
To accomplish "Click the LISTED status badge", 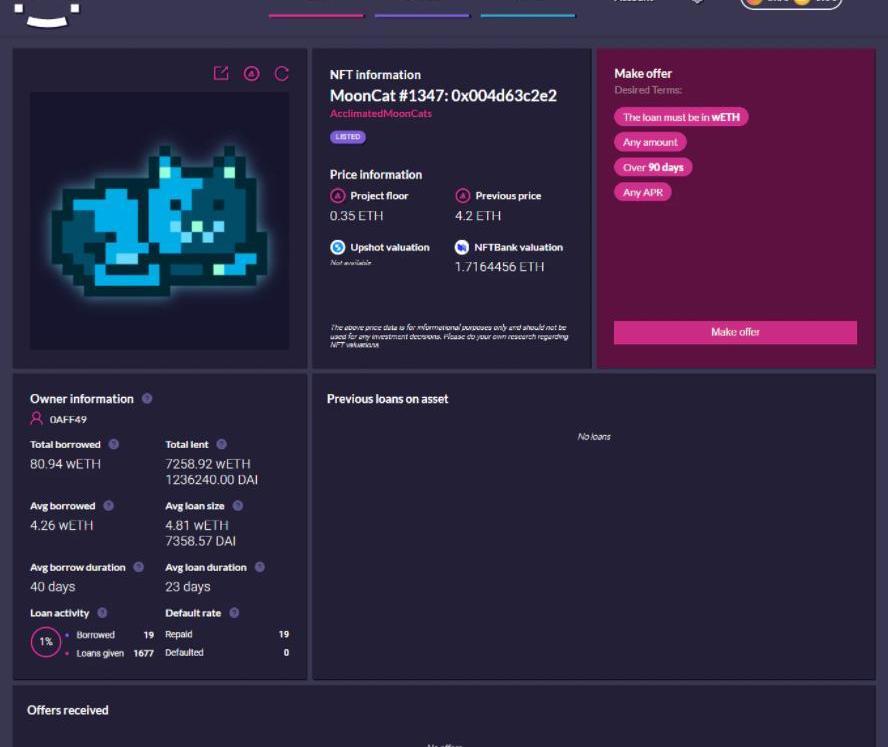I will (347, 137).
